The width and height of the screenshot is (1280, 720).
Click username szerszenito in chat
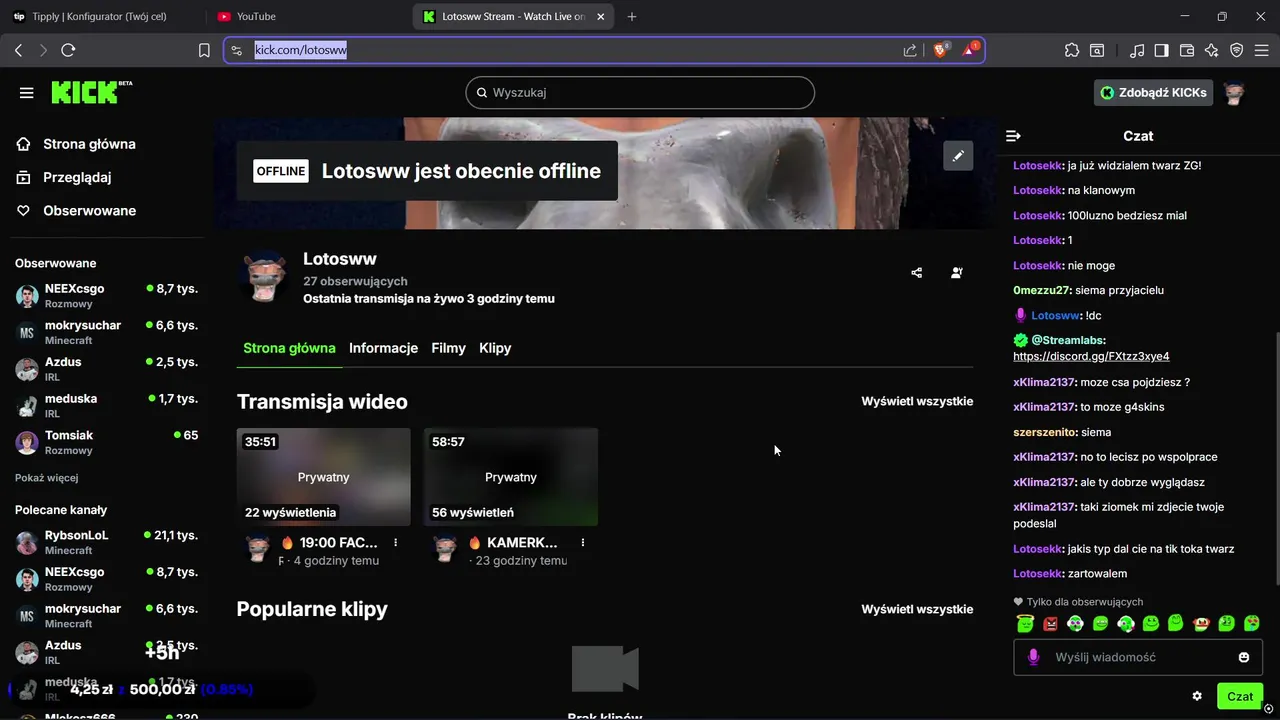tap(1045, 432)
